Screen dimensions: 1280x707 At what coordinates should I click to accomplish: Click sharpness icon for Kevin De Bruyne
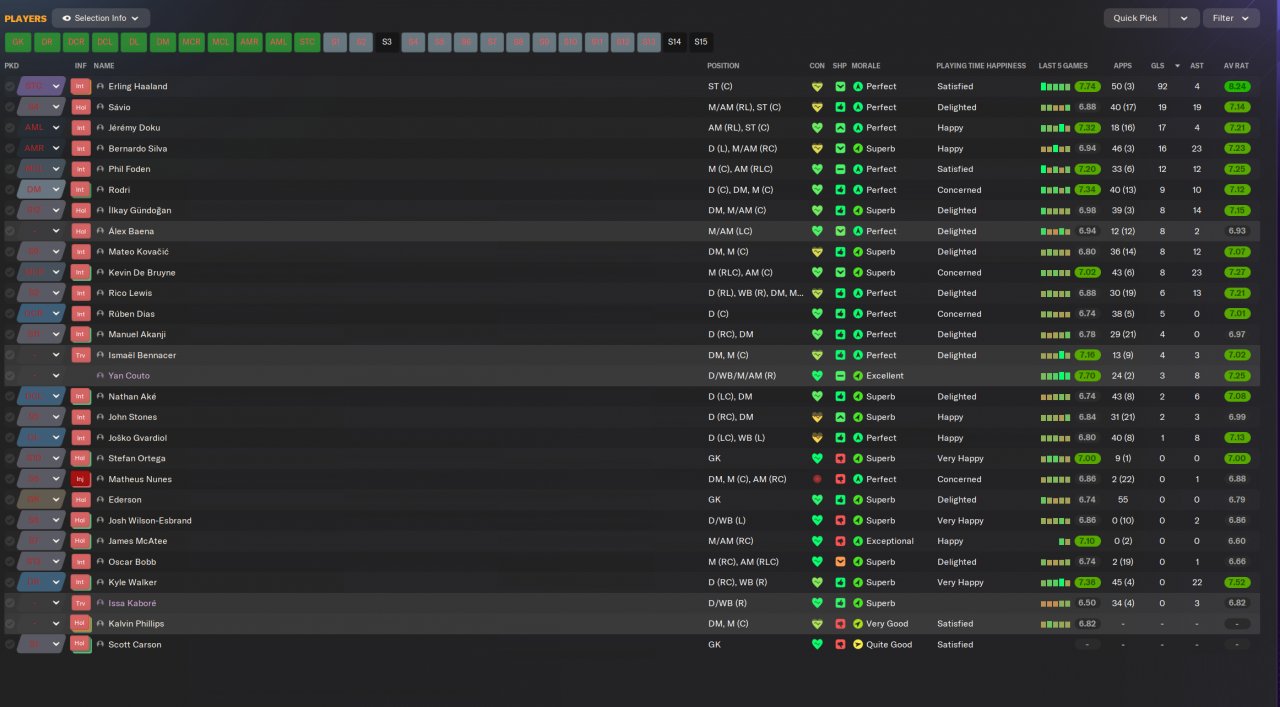tap(841, 272)
